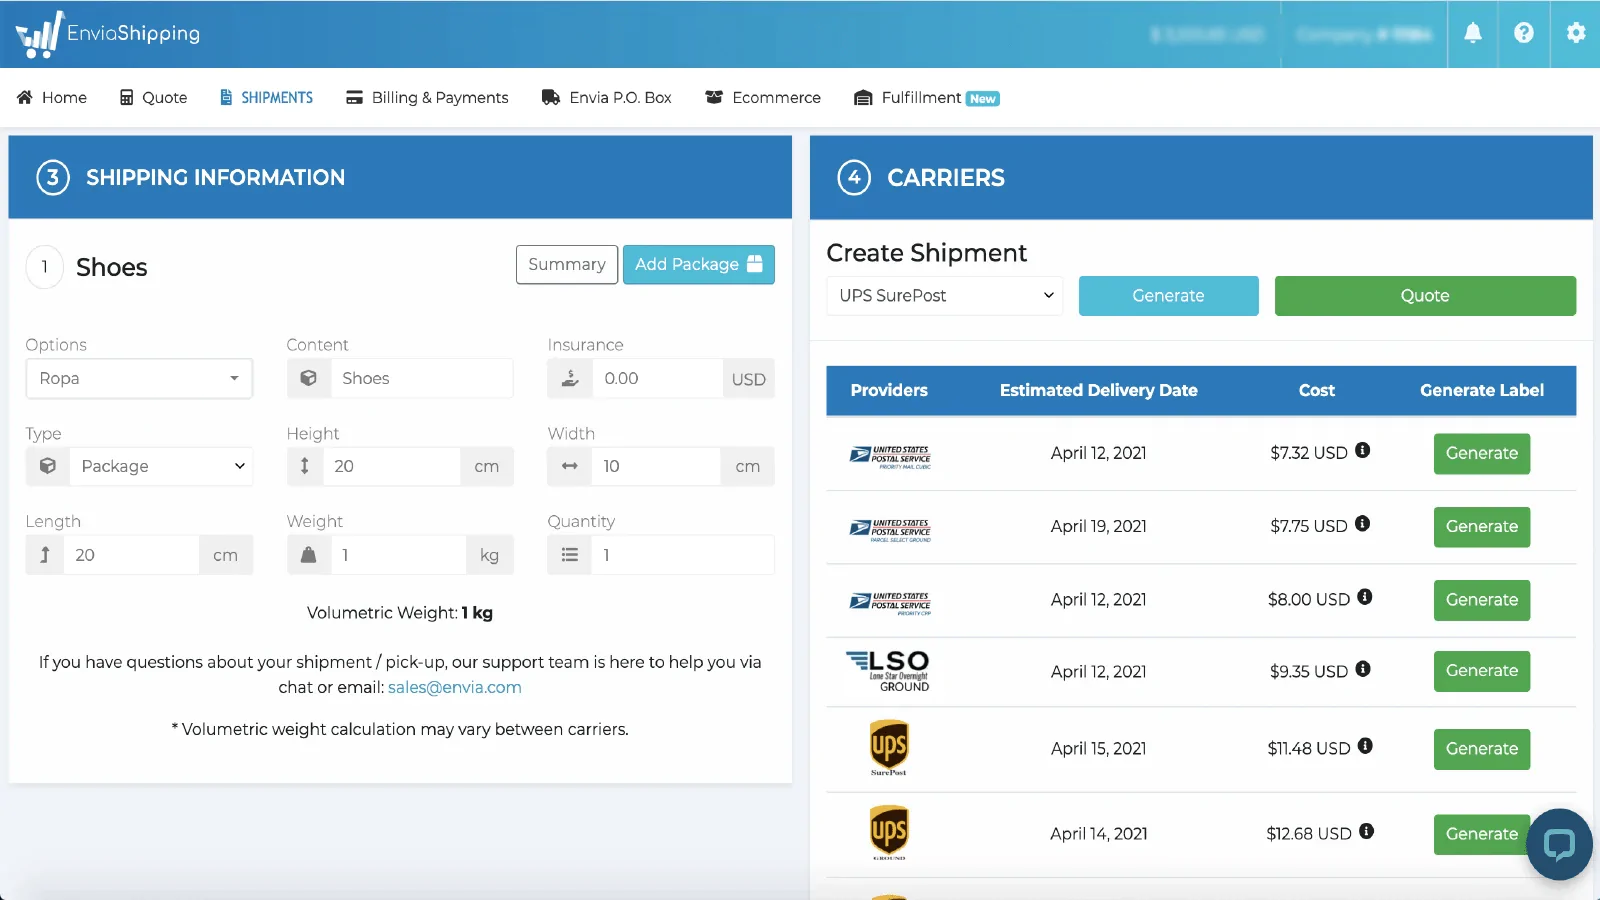Click the UPS SurePost carrier logo
1600x900 pixels.
tap(889, 748)
